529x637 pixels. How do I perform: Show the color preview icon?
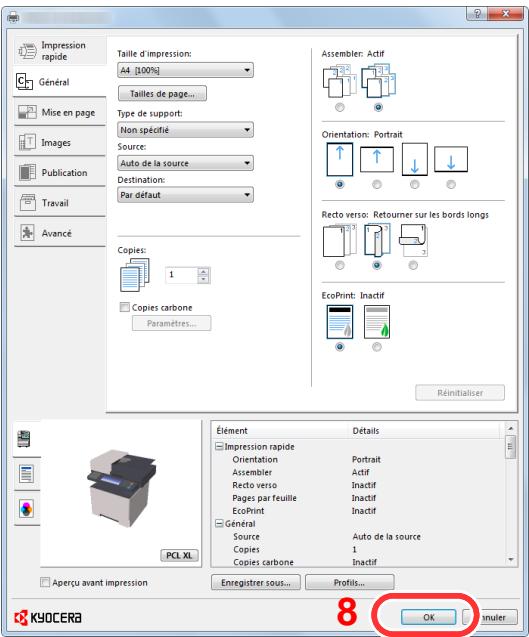(26, 509)
